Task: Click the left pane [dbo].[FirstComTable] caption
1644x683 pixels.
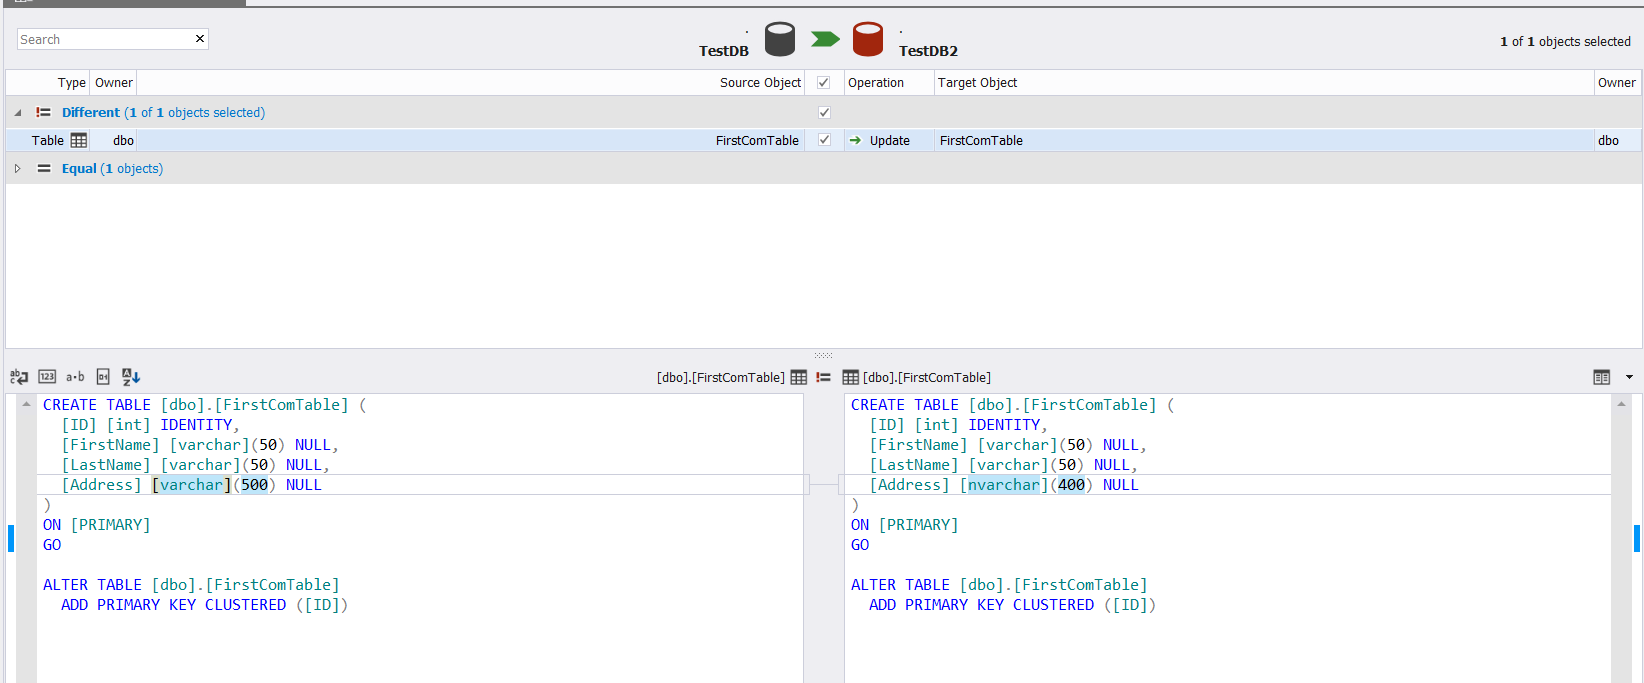Action: coord(720,377)
